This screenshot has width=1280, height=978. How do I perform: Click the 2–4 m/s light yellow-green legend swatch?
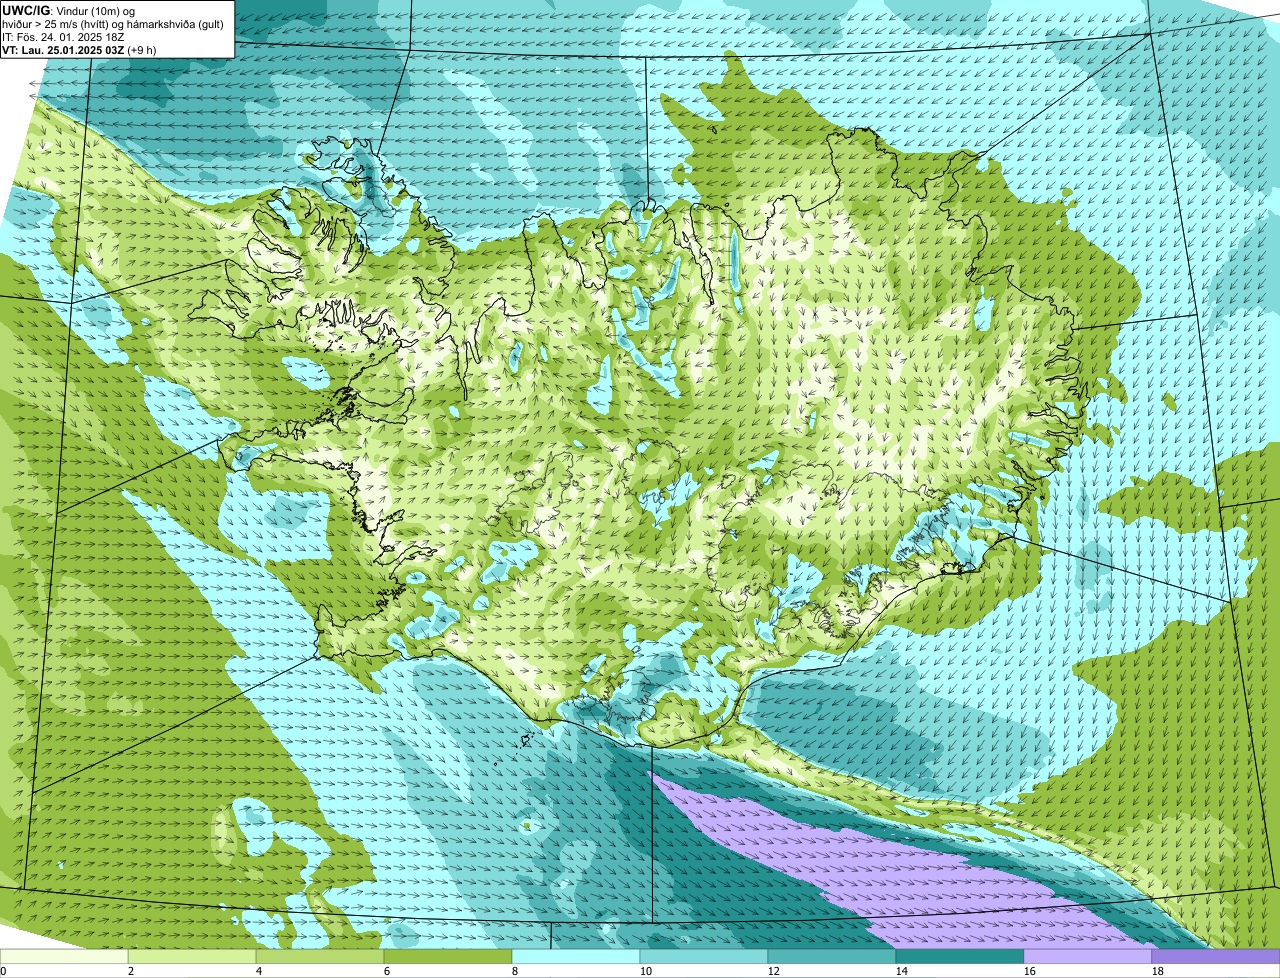pyautogui.click(x=193, y=956)
